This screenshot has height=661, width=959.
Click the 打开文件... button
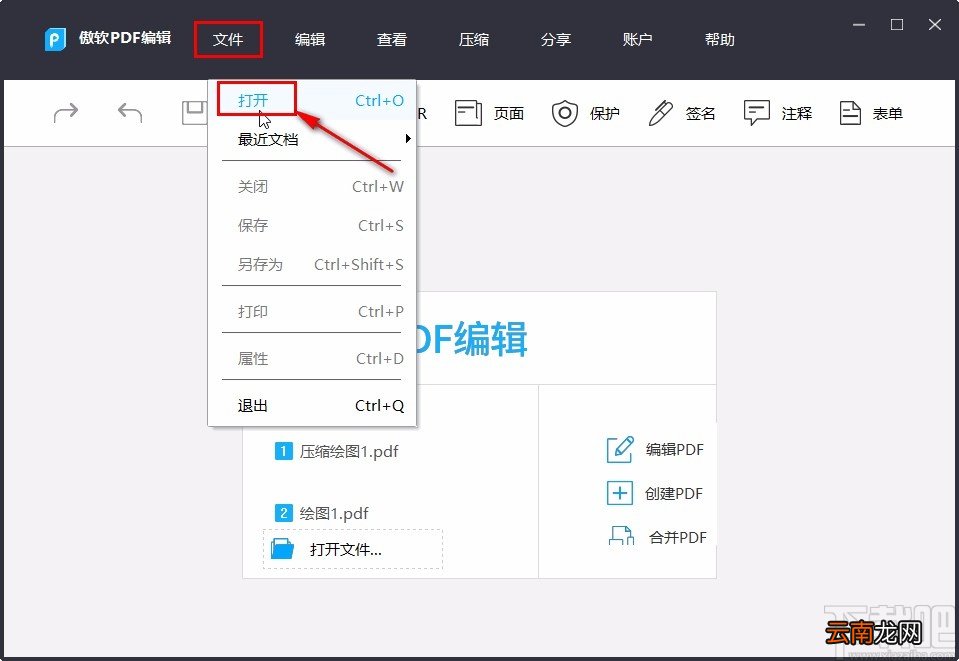[353, 549]
